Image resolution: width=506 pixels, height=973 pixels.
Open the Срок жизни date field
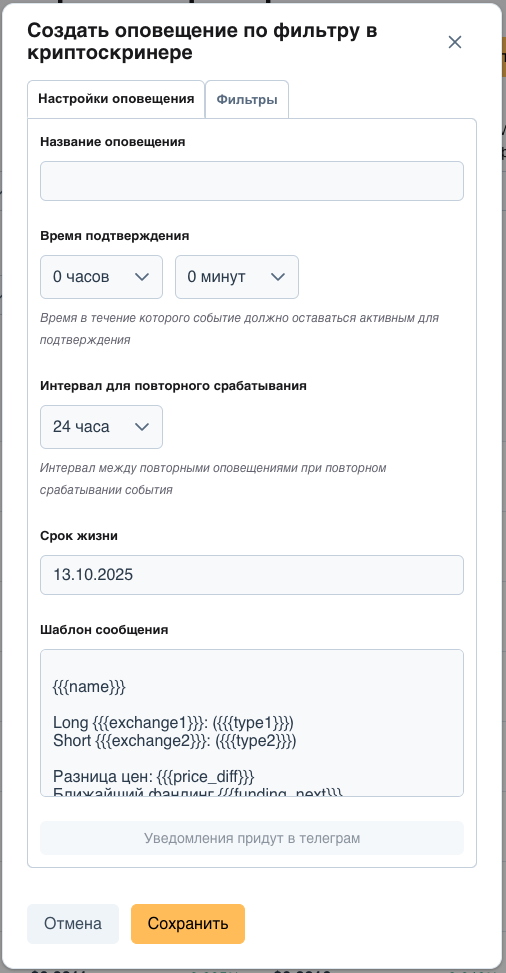coord(252,575)
